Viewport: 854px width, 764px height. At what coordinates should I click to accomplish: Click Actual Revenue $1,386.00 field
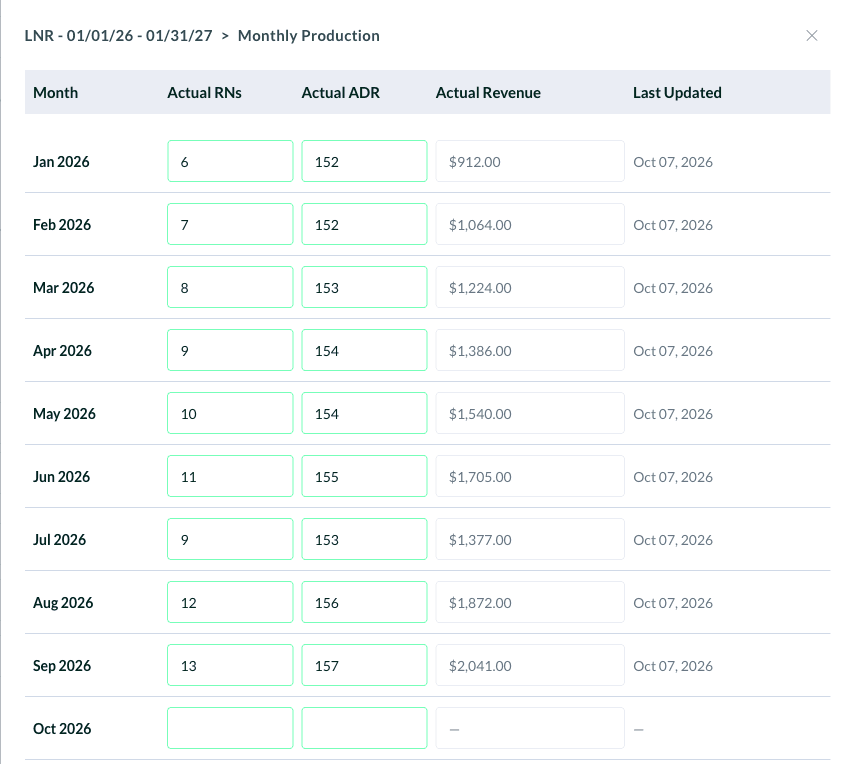point(530,350)
